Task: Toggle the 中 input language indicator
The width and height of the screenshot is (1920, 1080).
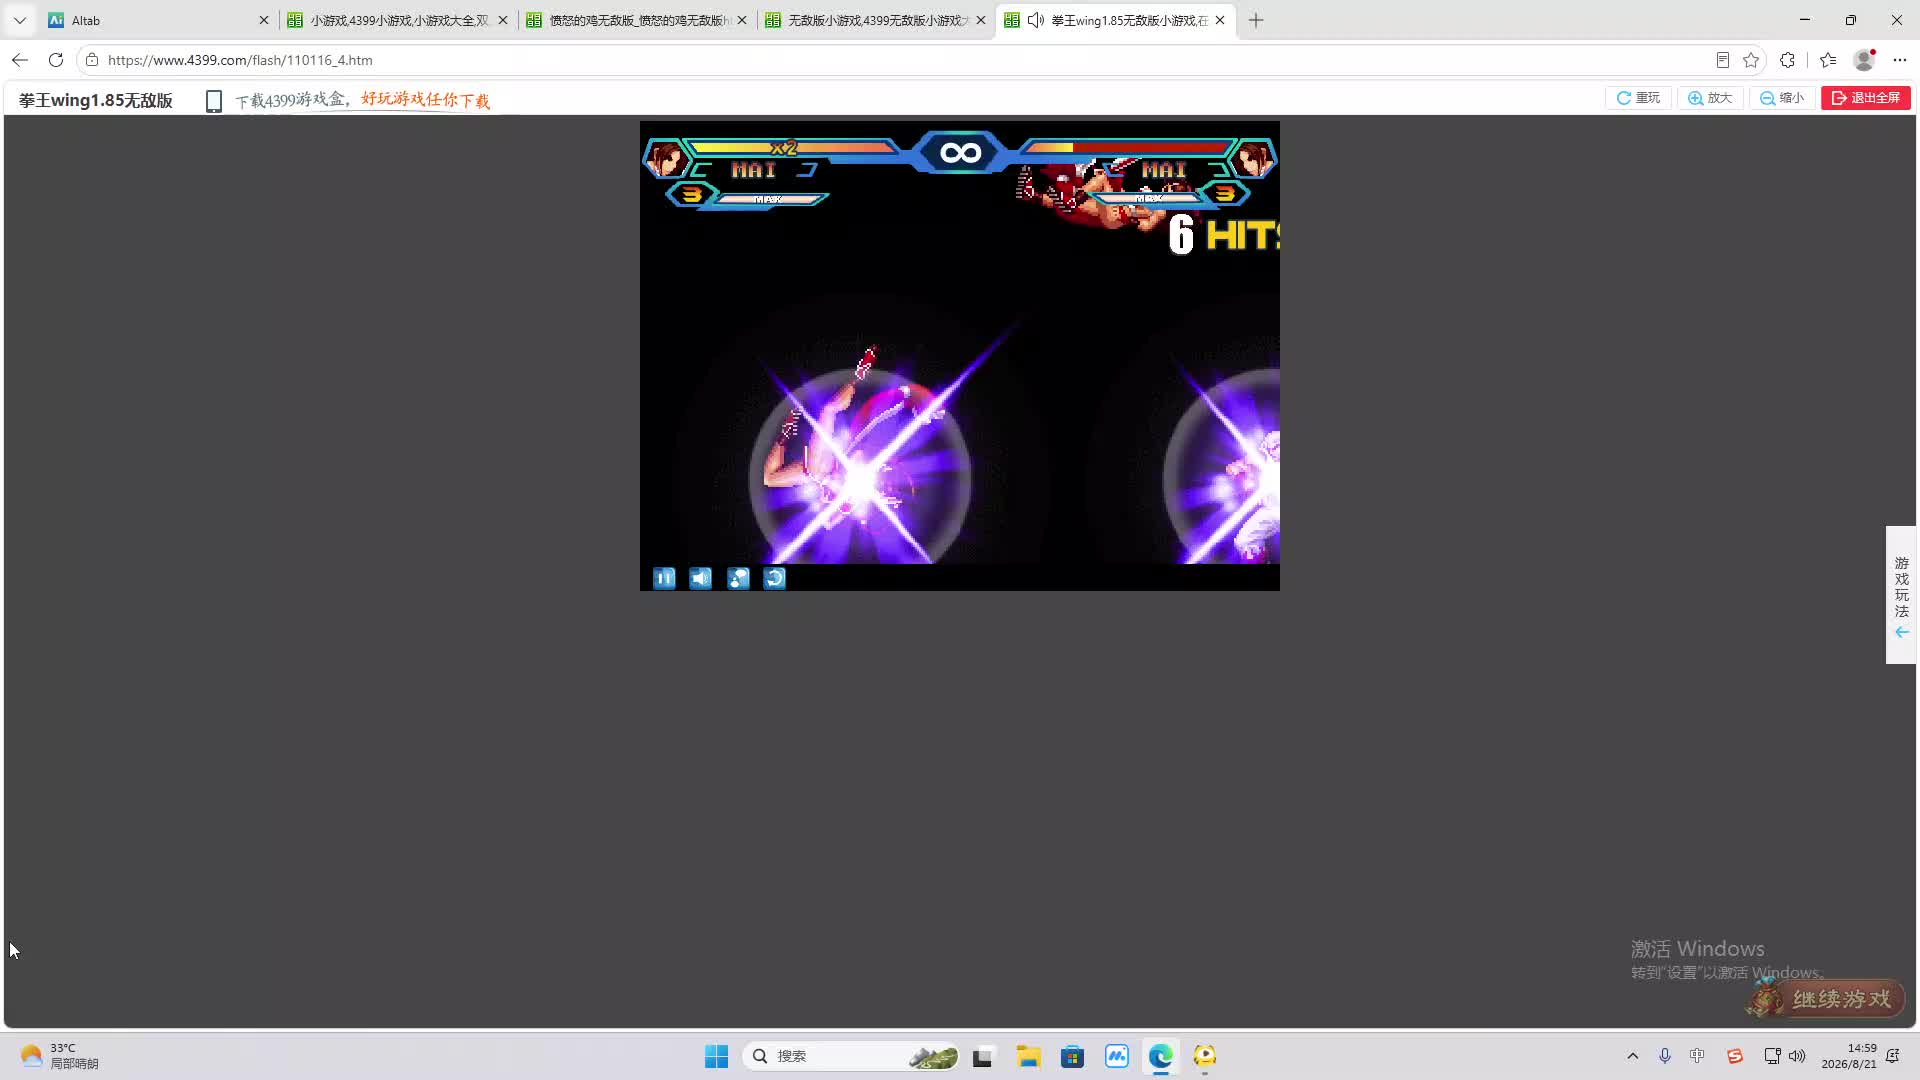Action: [1698, 1056]
